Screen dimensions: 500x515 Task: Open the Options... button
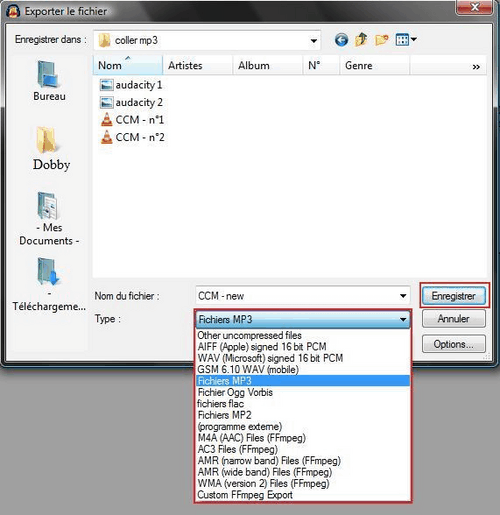click(454, 344)
